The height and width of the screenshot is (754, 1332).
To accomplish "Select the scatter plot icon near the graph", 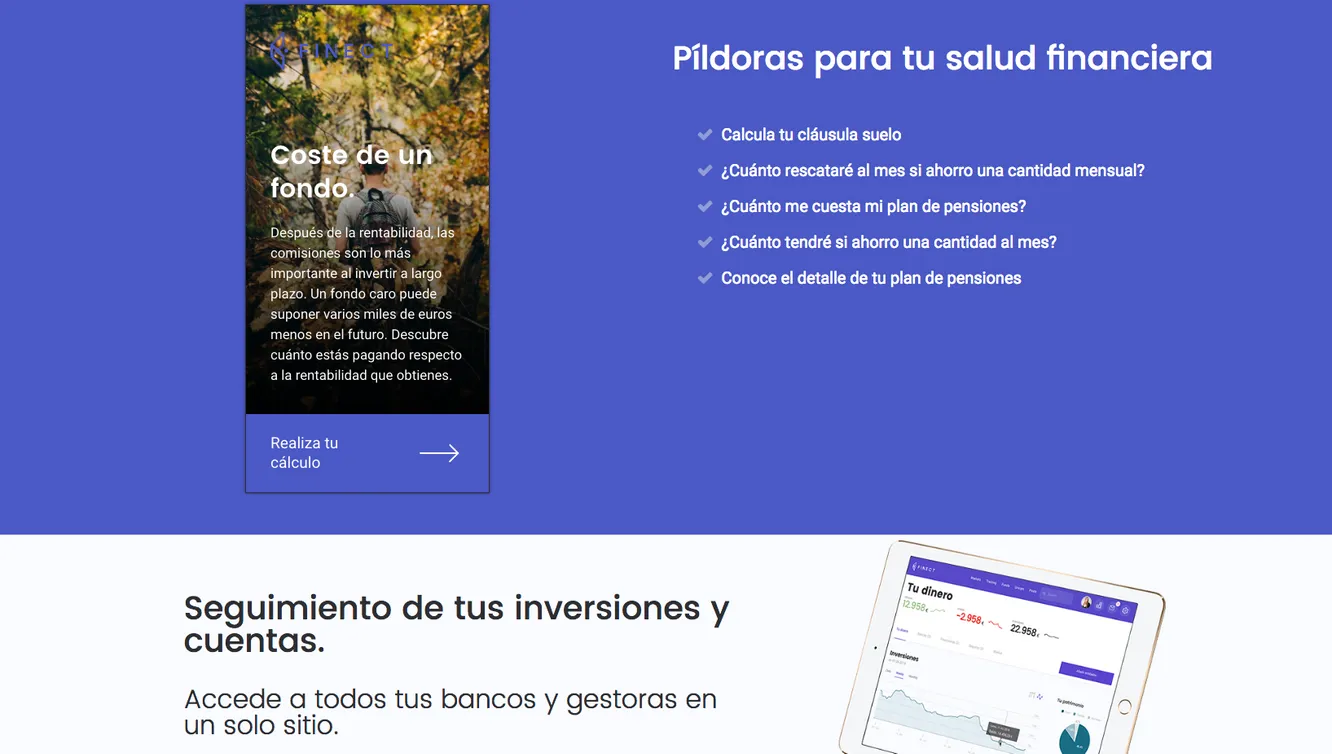I will pos(1040,696).
